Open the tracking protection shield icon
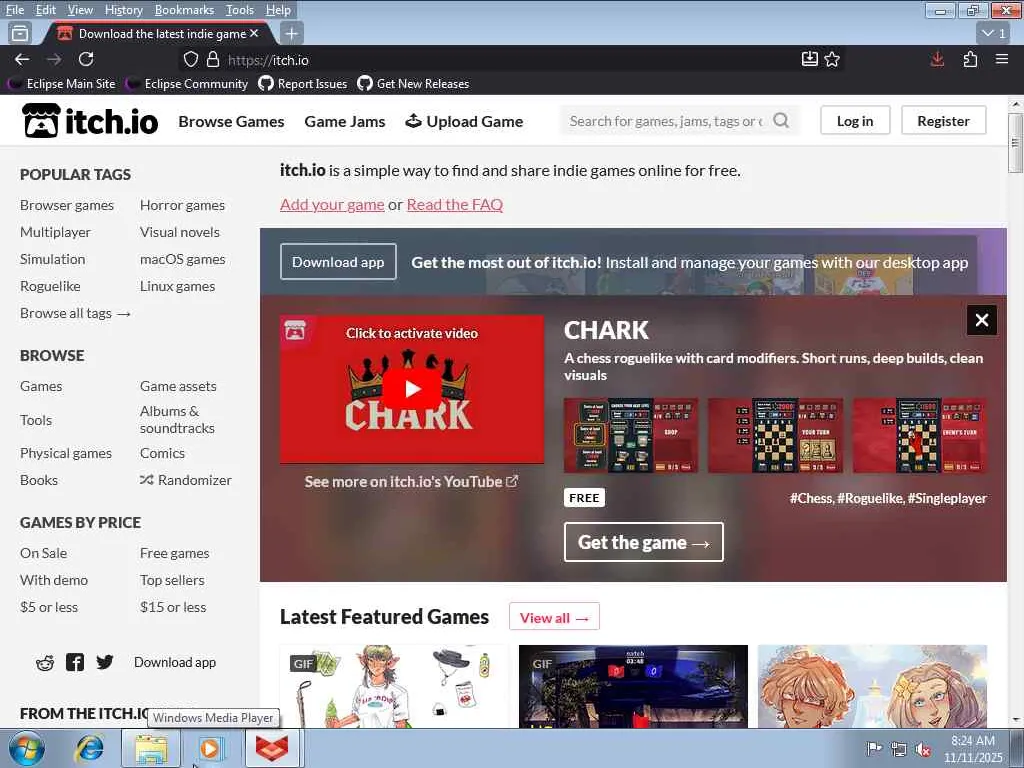 tap(191, 59)
